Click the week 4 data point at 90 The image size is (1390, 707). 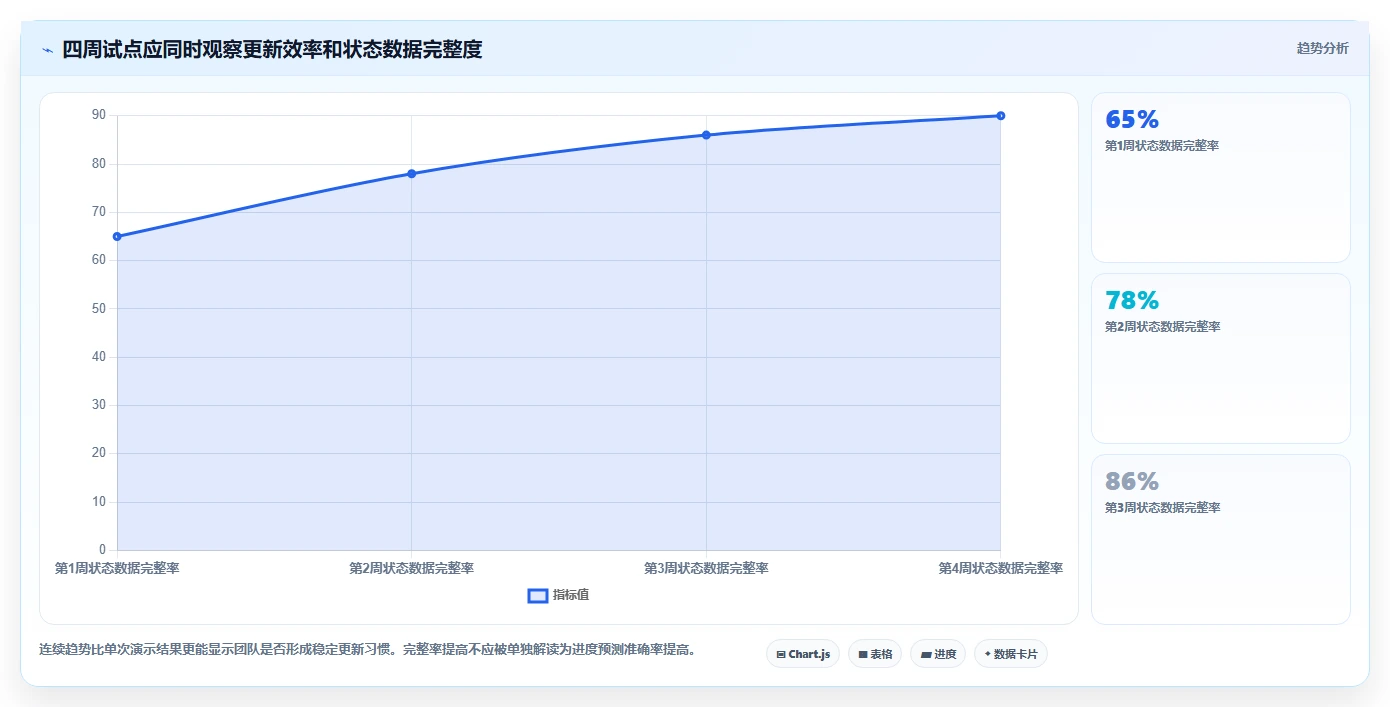click(x=1000, y=116)
